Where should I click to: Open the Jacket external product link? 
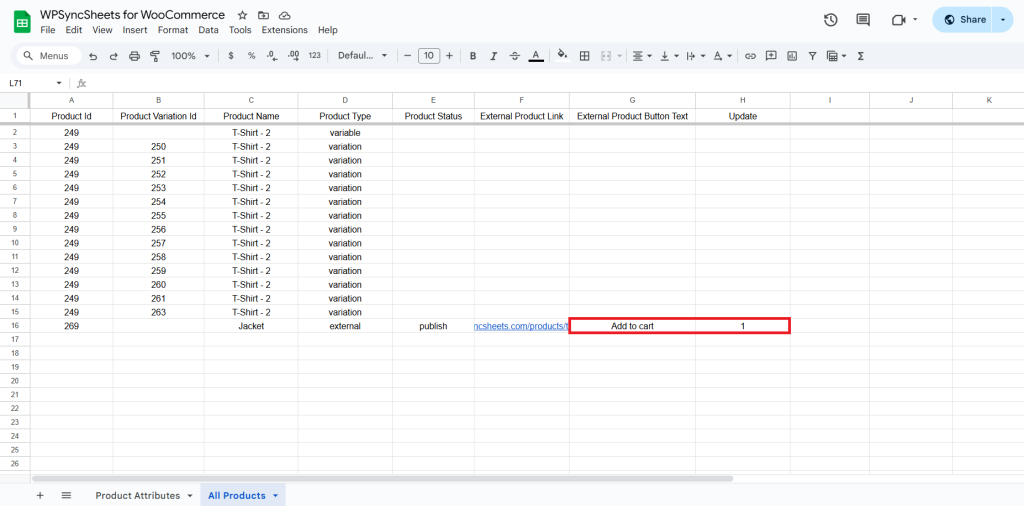point(522,326)
